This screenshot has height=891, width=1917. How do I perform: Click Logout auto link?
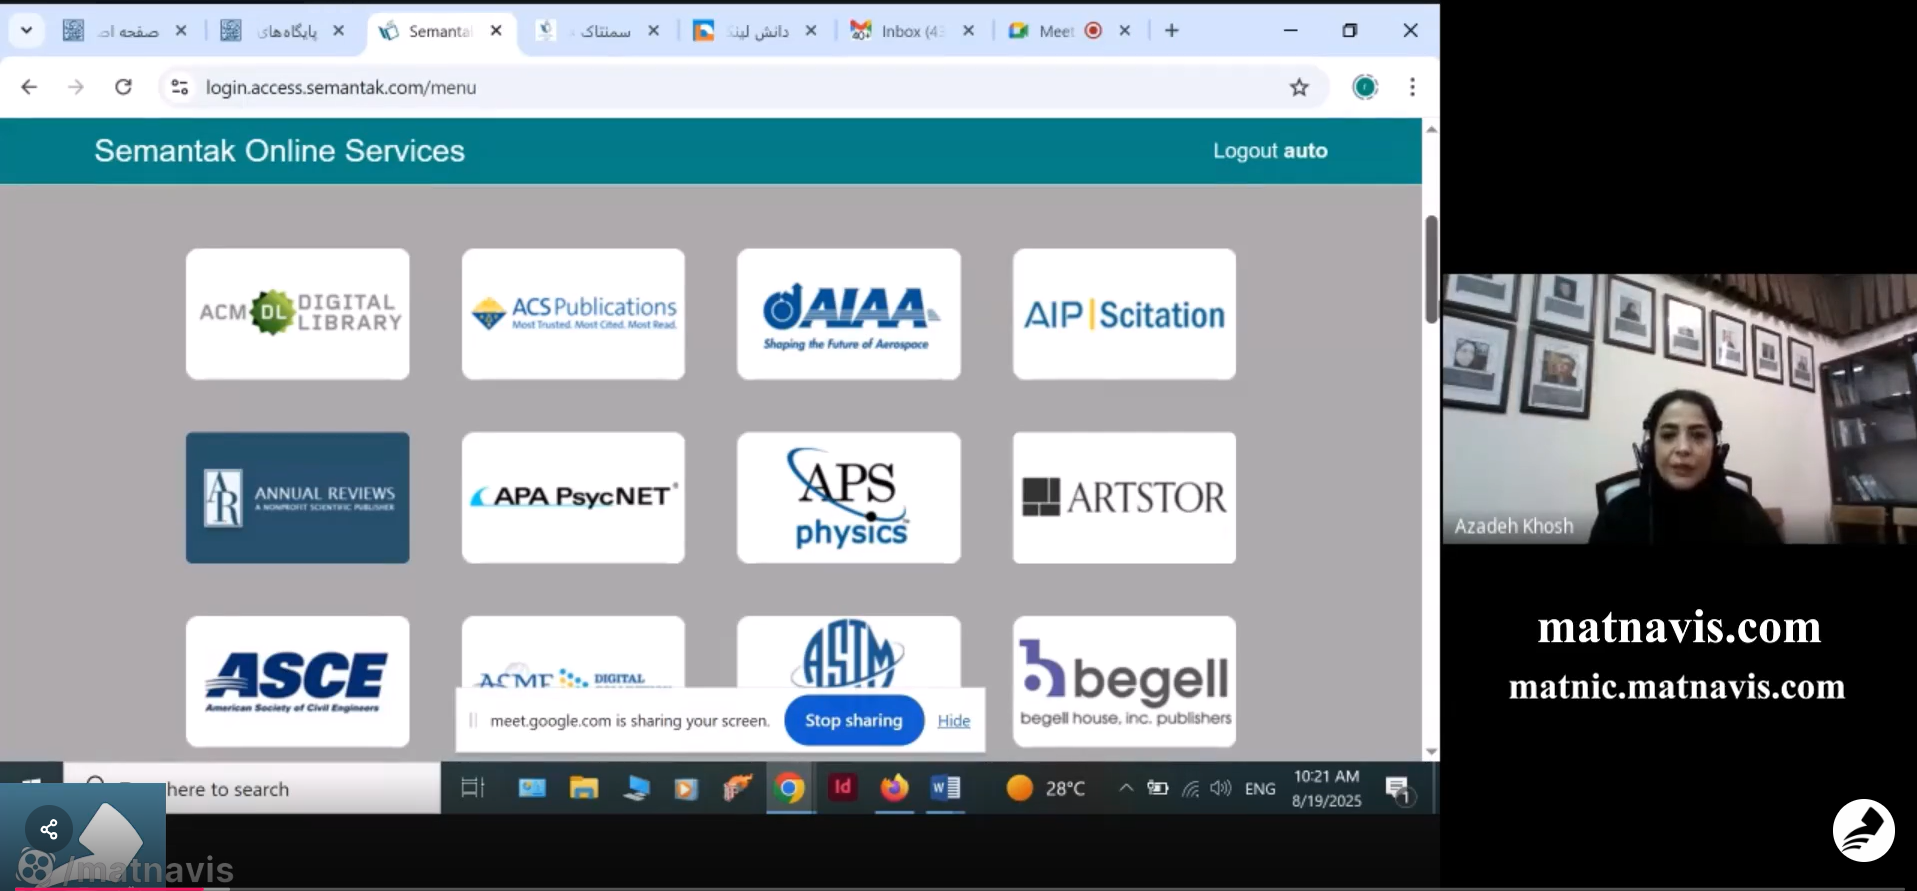[1269, 151]
